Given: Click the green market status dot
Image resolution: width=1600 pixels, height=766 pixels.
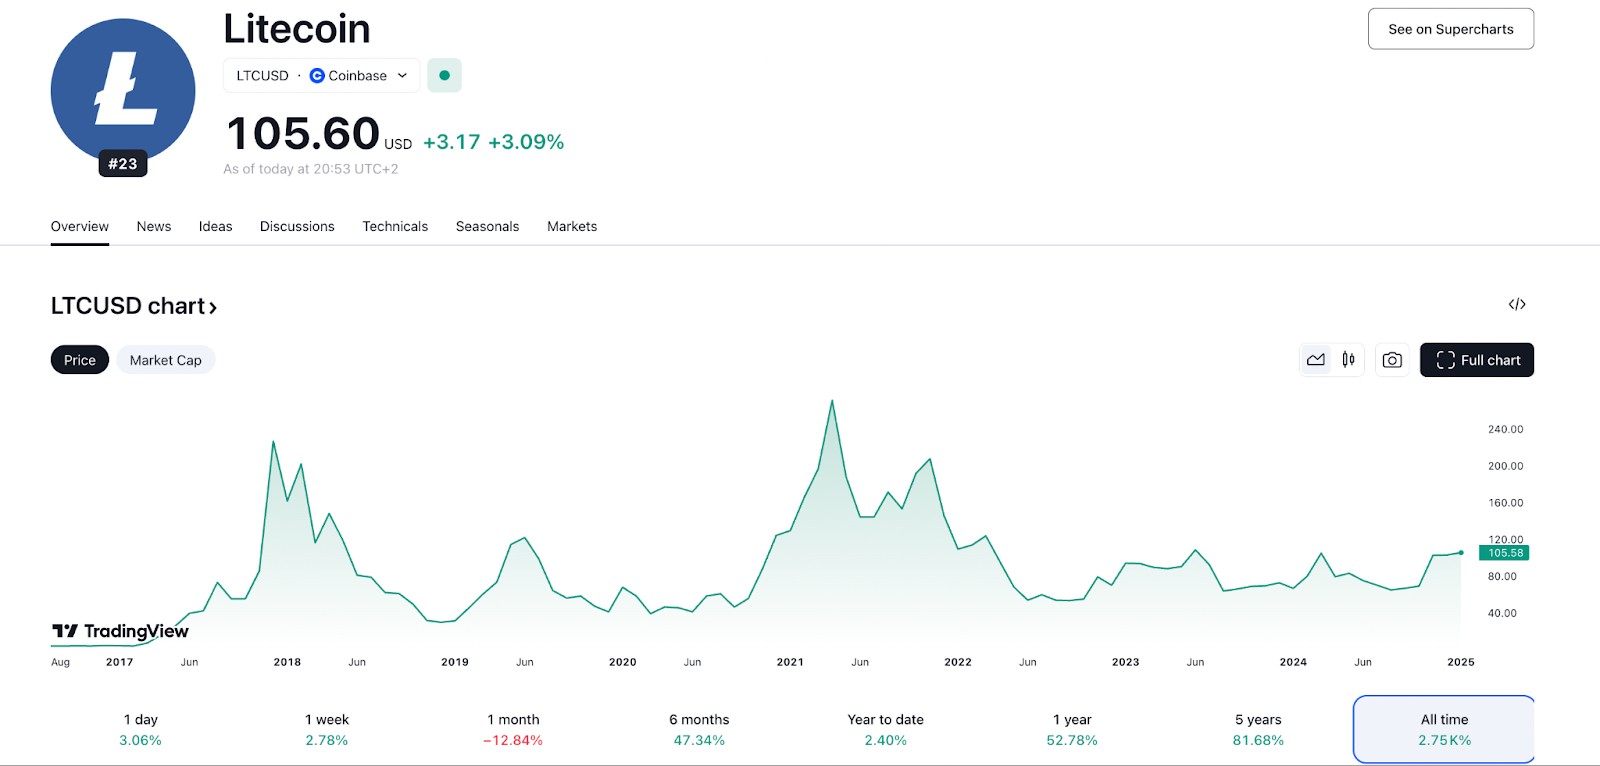Looking at the screenshot, I should click(x=444, y=75).
